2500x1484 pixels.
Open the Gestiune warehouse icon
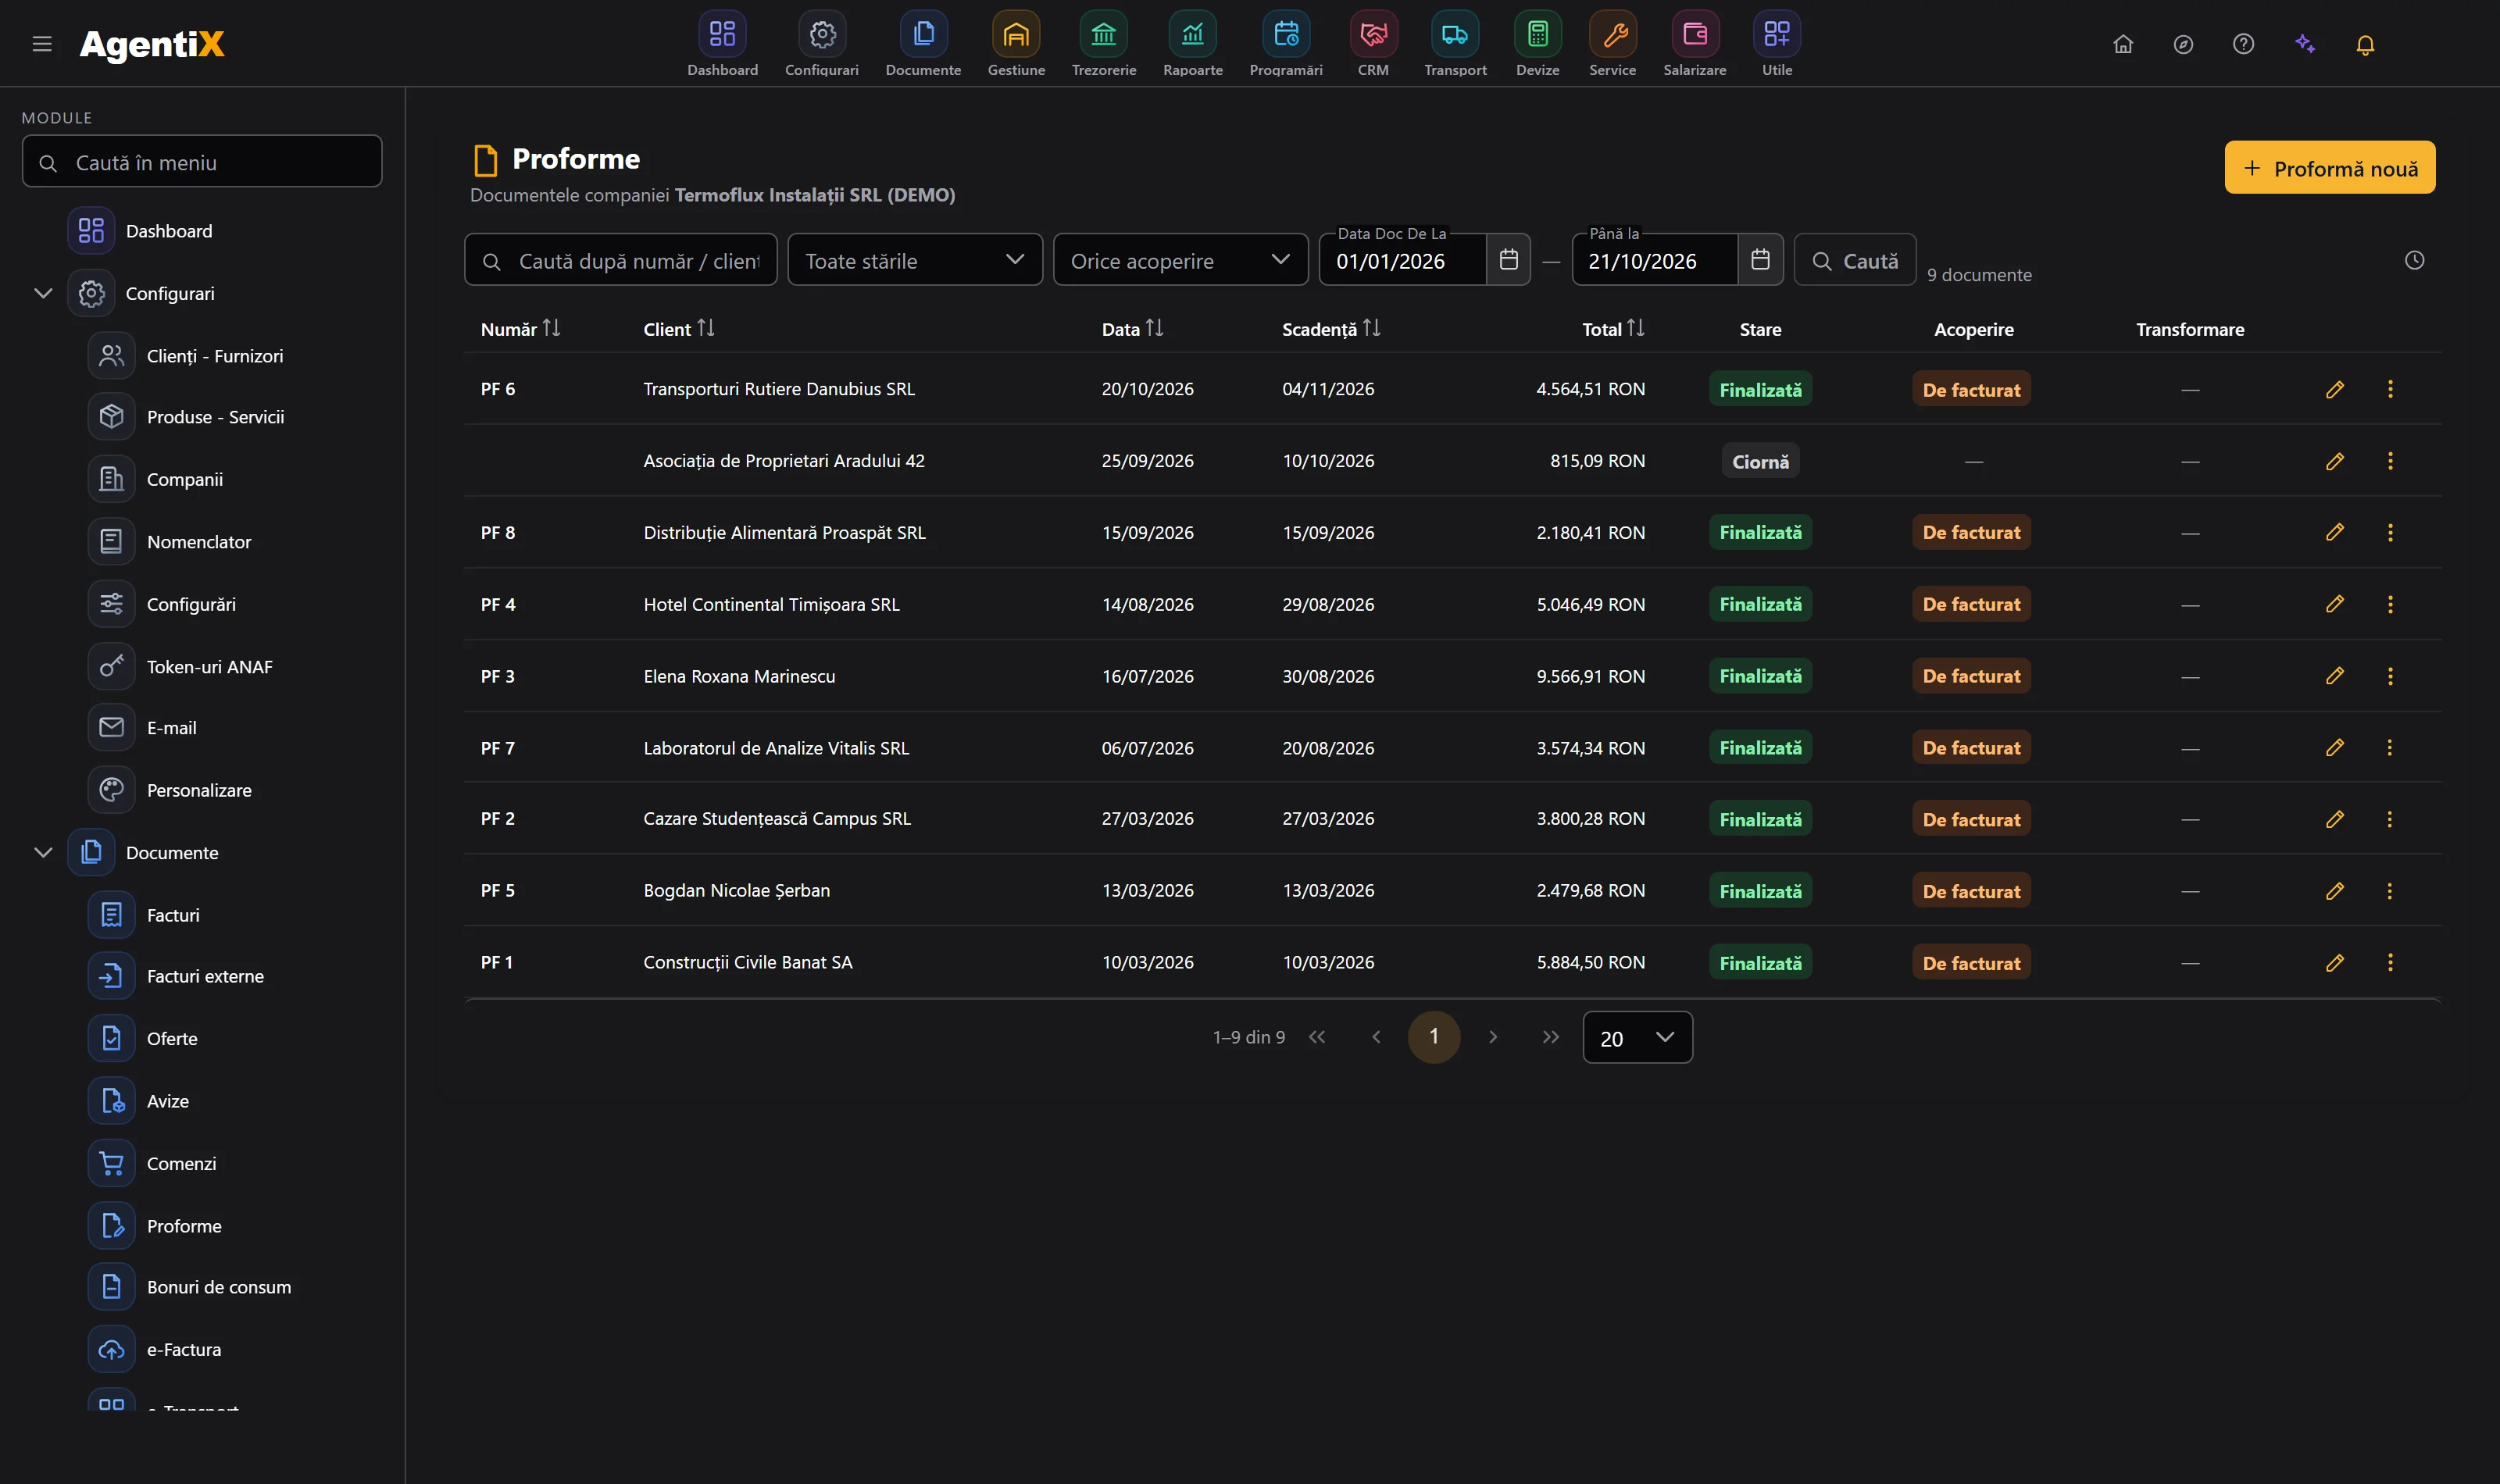[1016, 35]
